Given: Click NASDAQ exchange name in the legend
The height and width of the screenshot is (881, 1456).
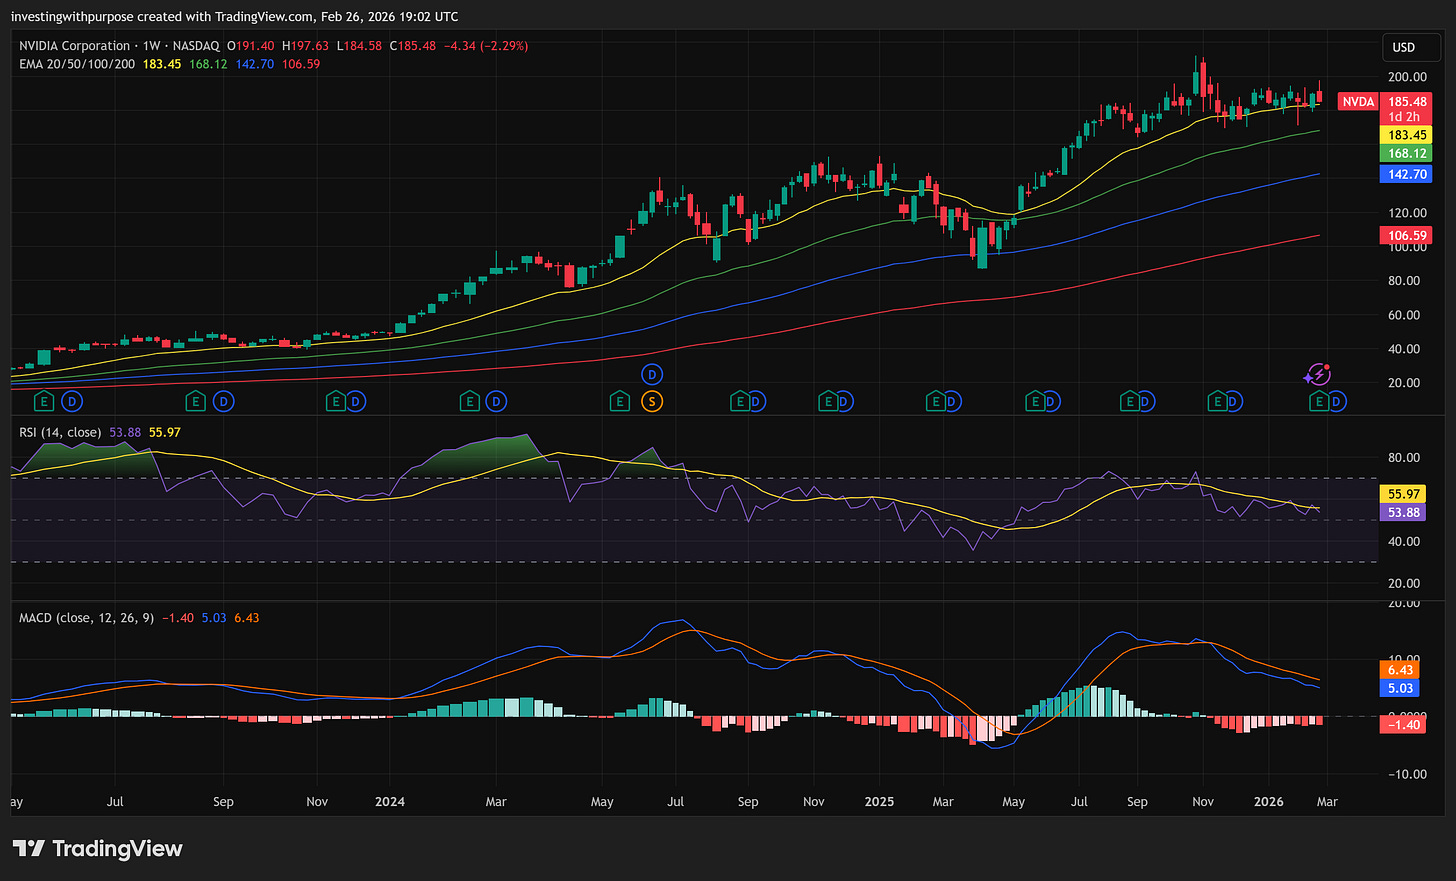Looking at the screenshot, I should [196, 46].
